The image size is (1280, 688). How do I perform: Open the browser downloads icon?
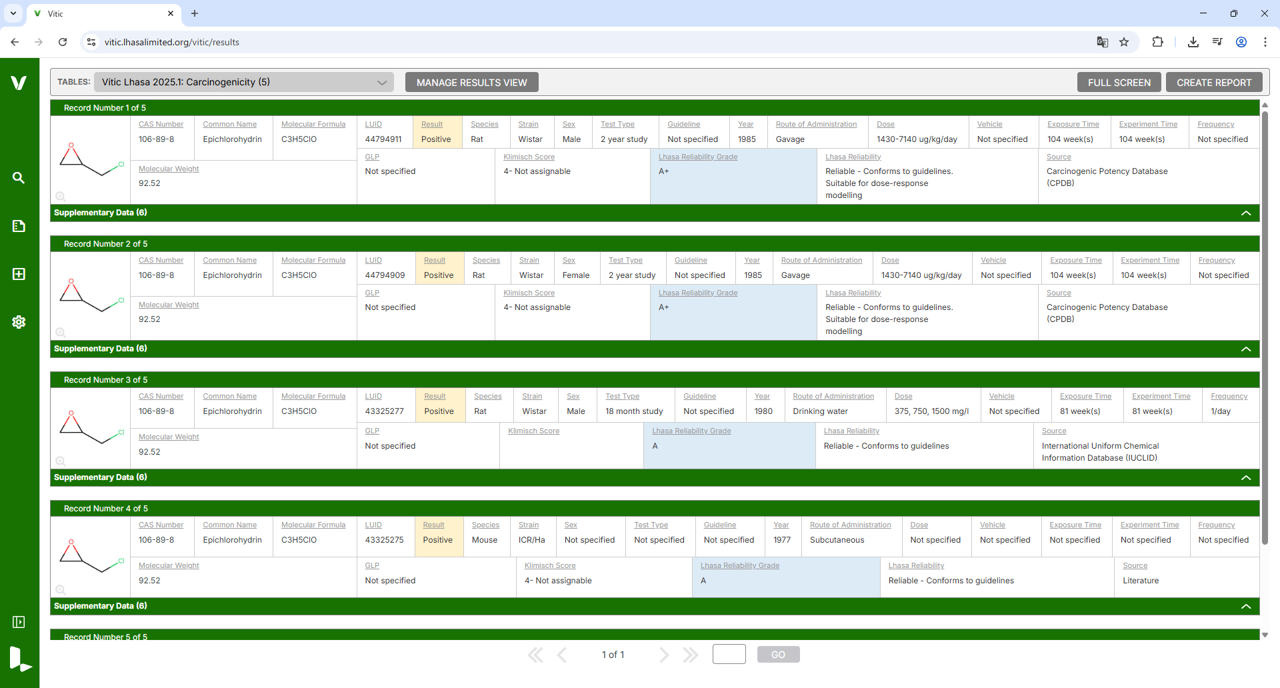point(1193,42)
